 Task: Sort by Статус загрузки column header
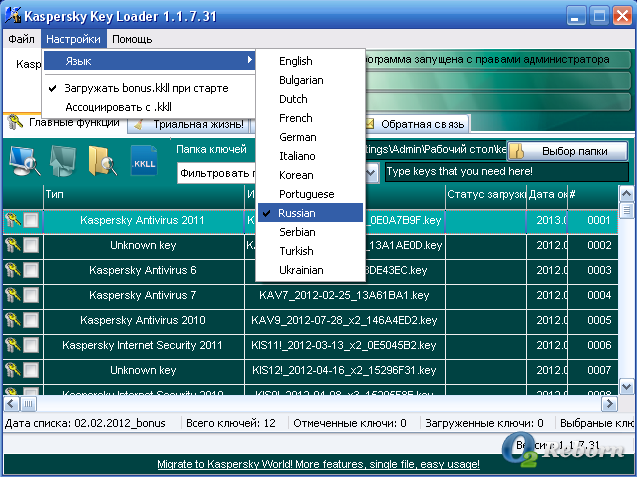[x=486, y=195]
